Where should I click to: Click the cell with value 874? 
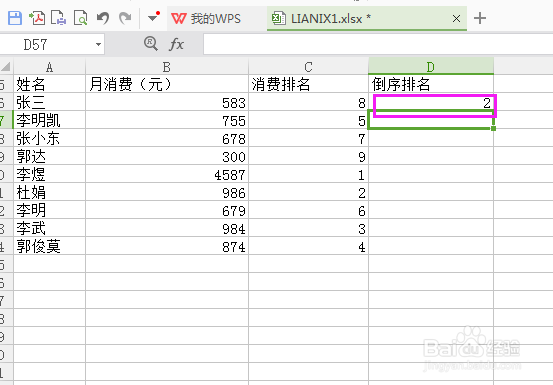point(167,246)
